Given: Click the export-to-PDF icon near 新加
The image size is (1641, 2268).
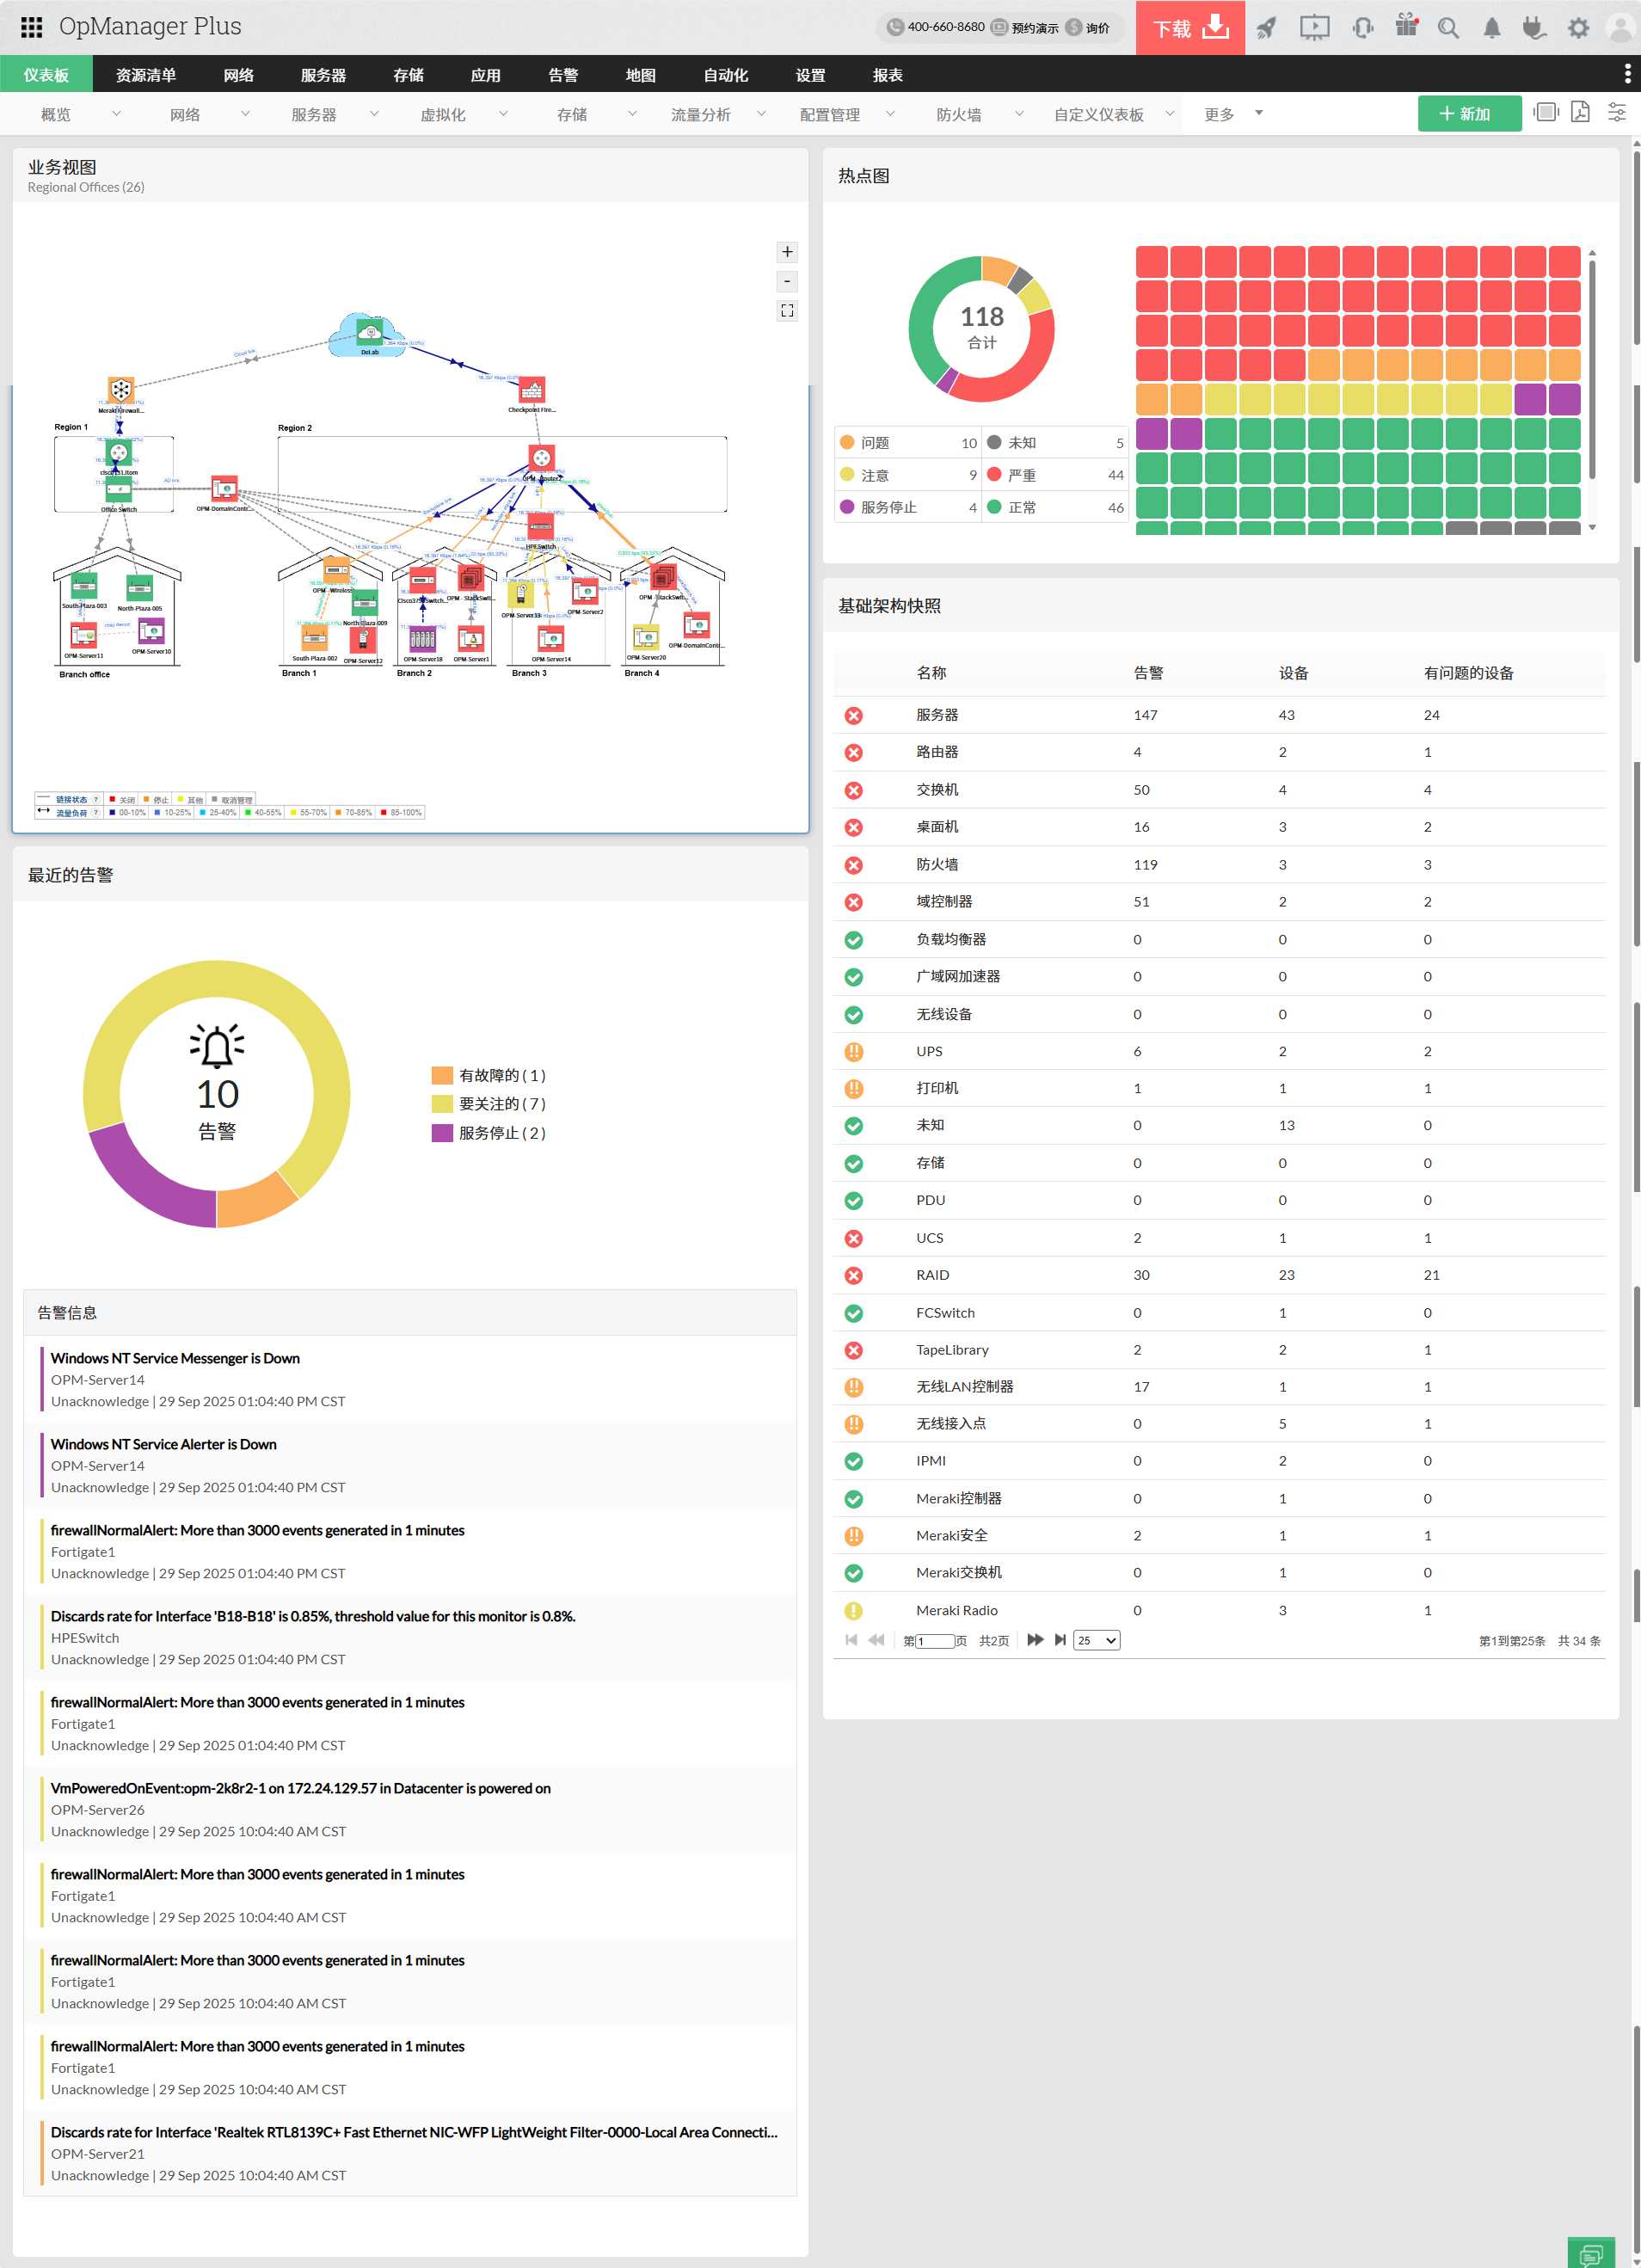Looking at the screenshot, I should click(1580, 113).
